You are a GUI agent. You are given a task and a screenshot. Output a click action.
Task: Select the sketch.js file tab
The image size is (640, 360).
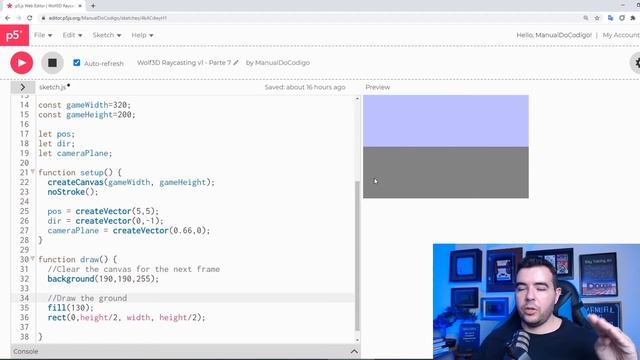coord(53,87)
